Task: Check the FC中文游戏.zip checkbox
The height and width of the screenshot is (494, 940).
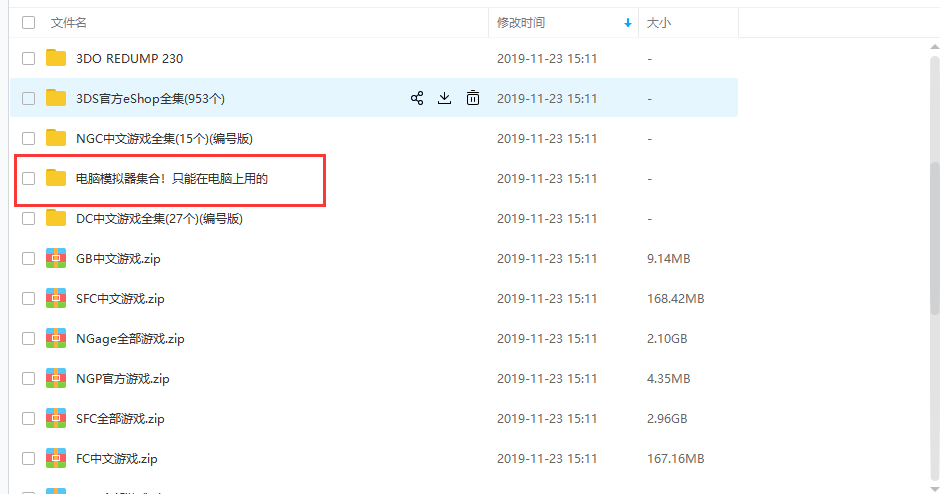Action: coord(28,458)
